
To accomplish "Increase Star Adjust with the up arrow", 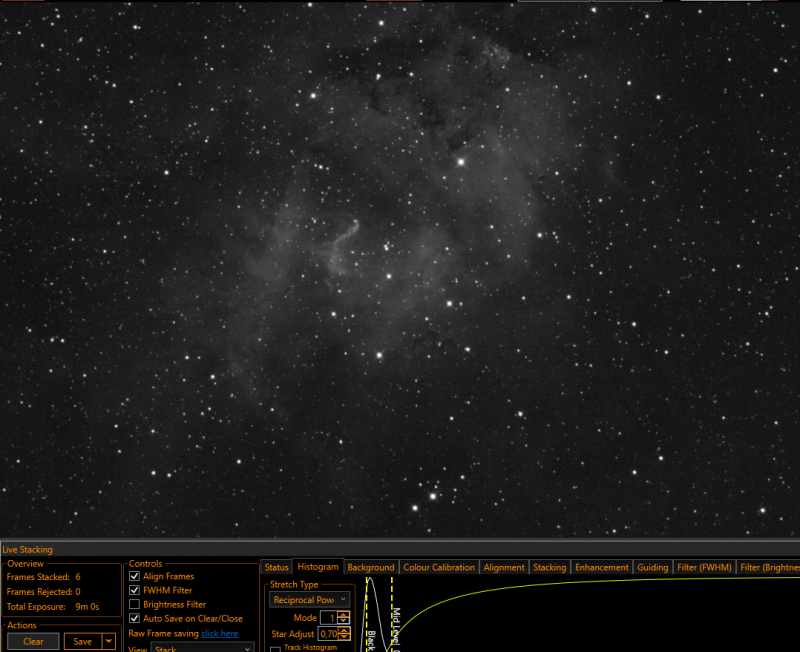I will (x=344, y=631).
